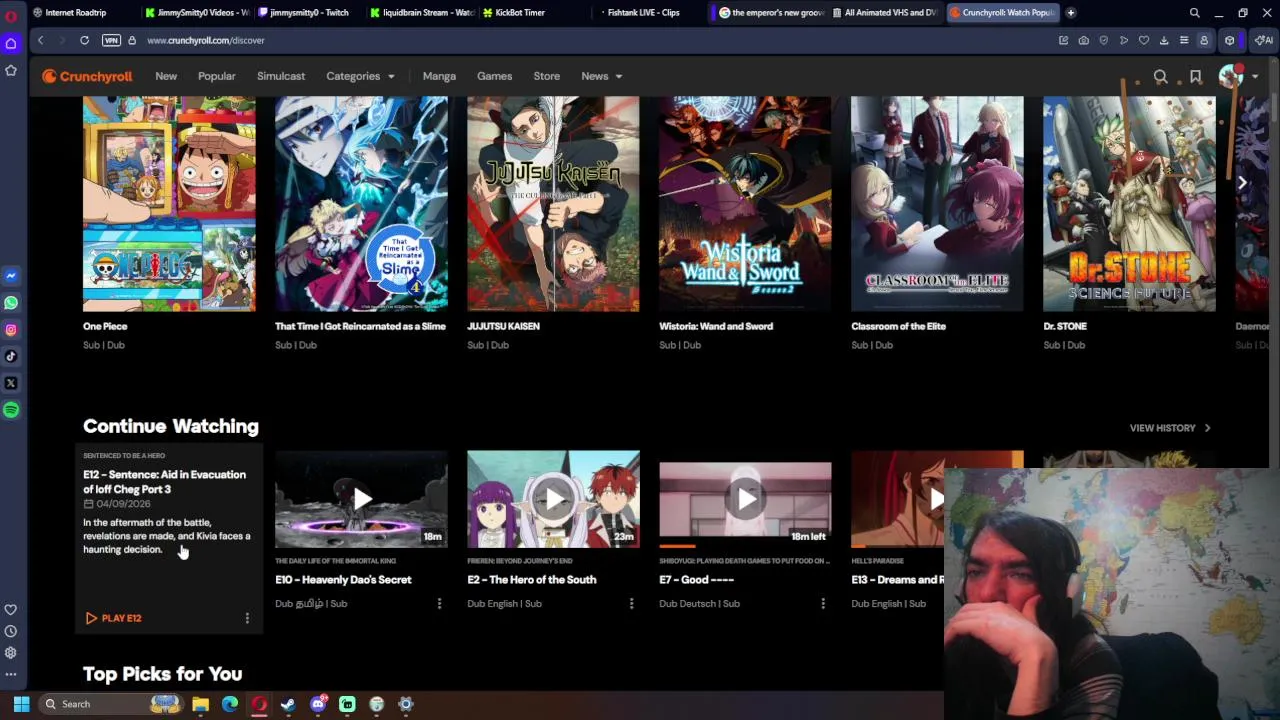
Task: Reload the page with the refresh icon
Action: click(x=84, y=40)
